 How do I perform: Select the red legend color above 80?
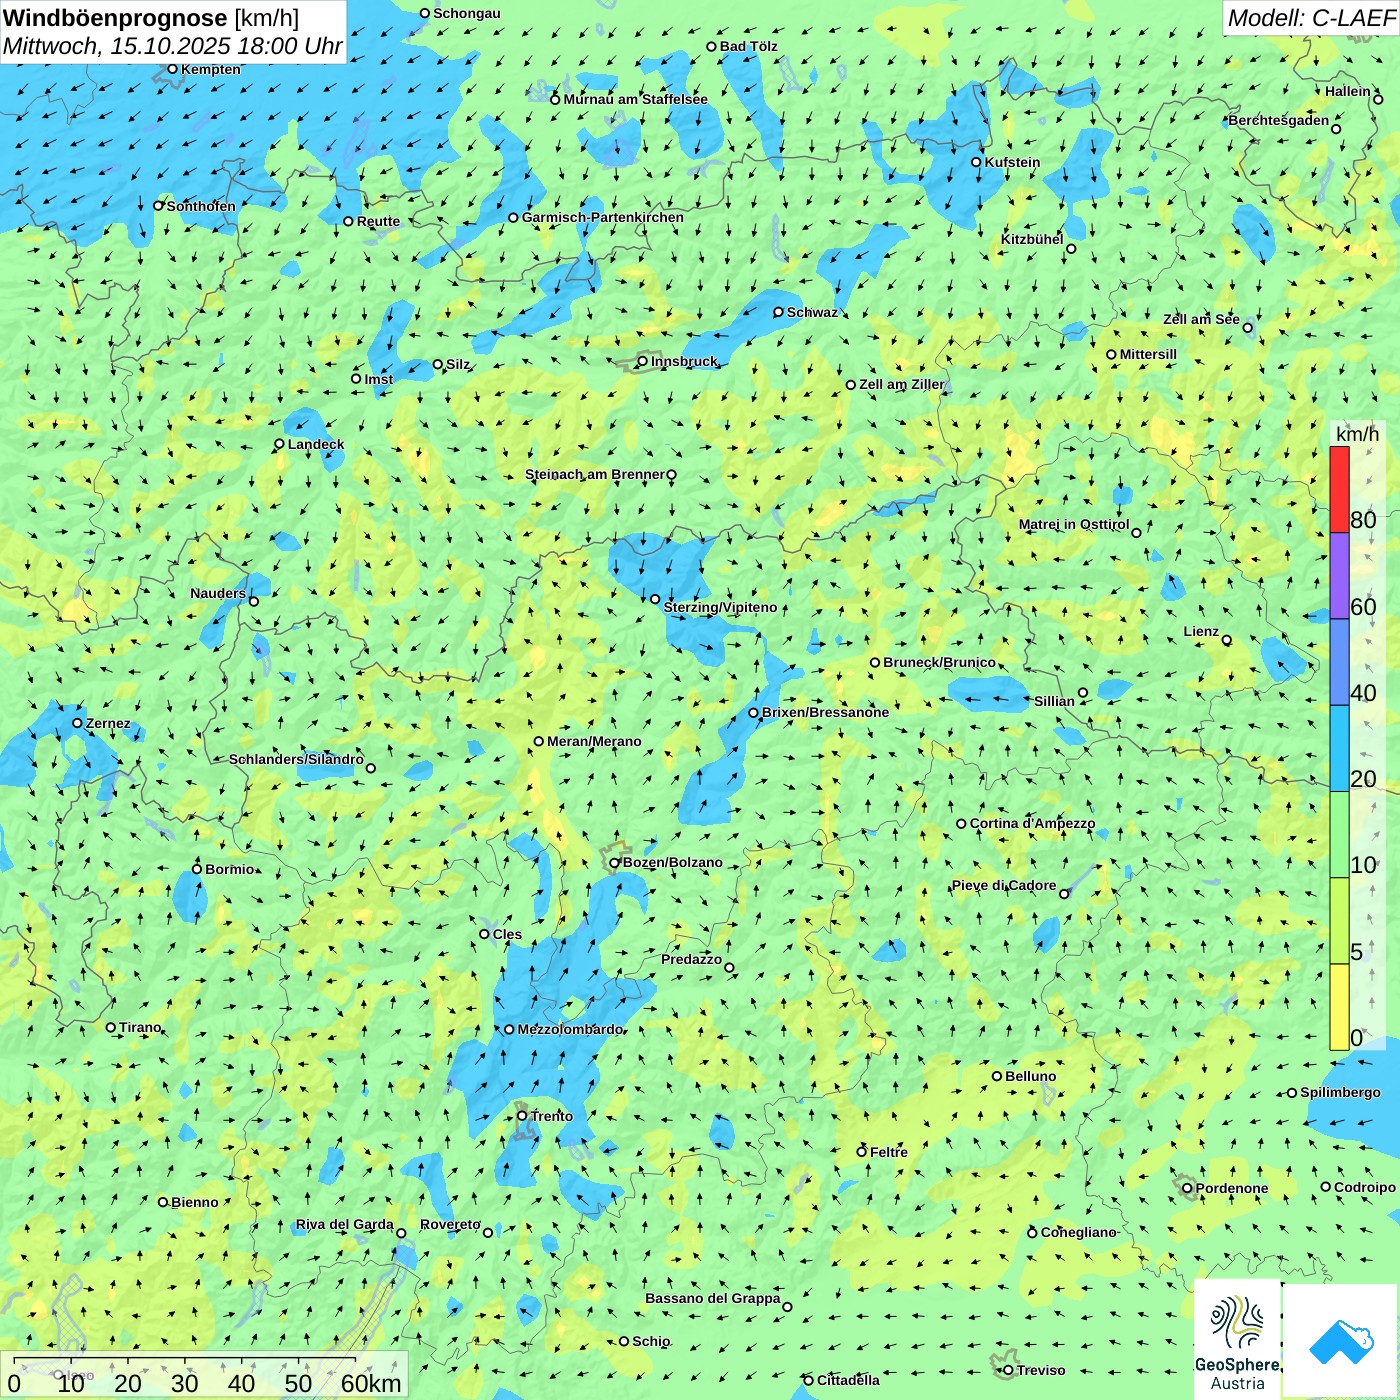1339,489
